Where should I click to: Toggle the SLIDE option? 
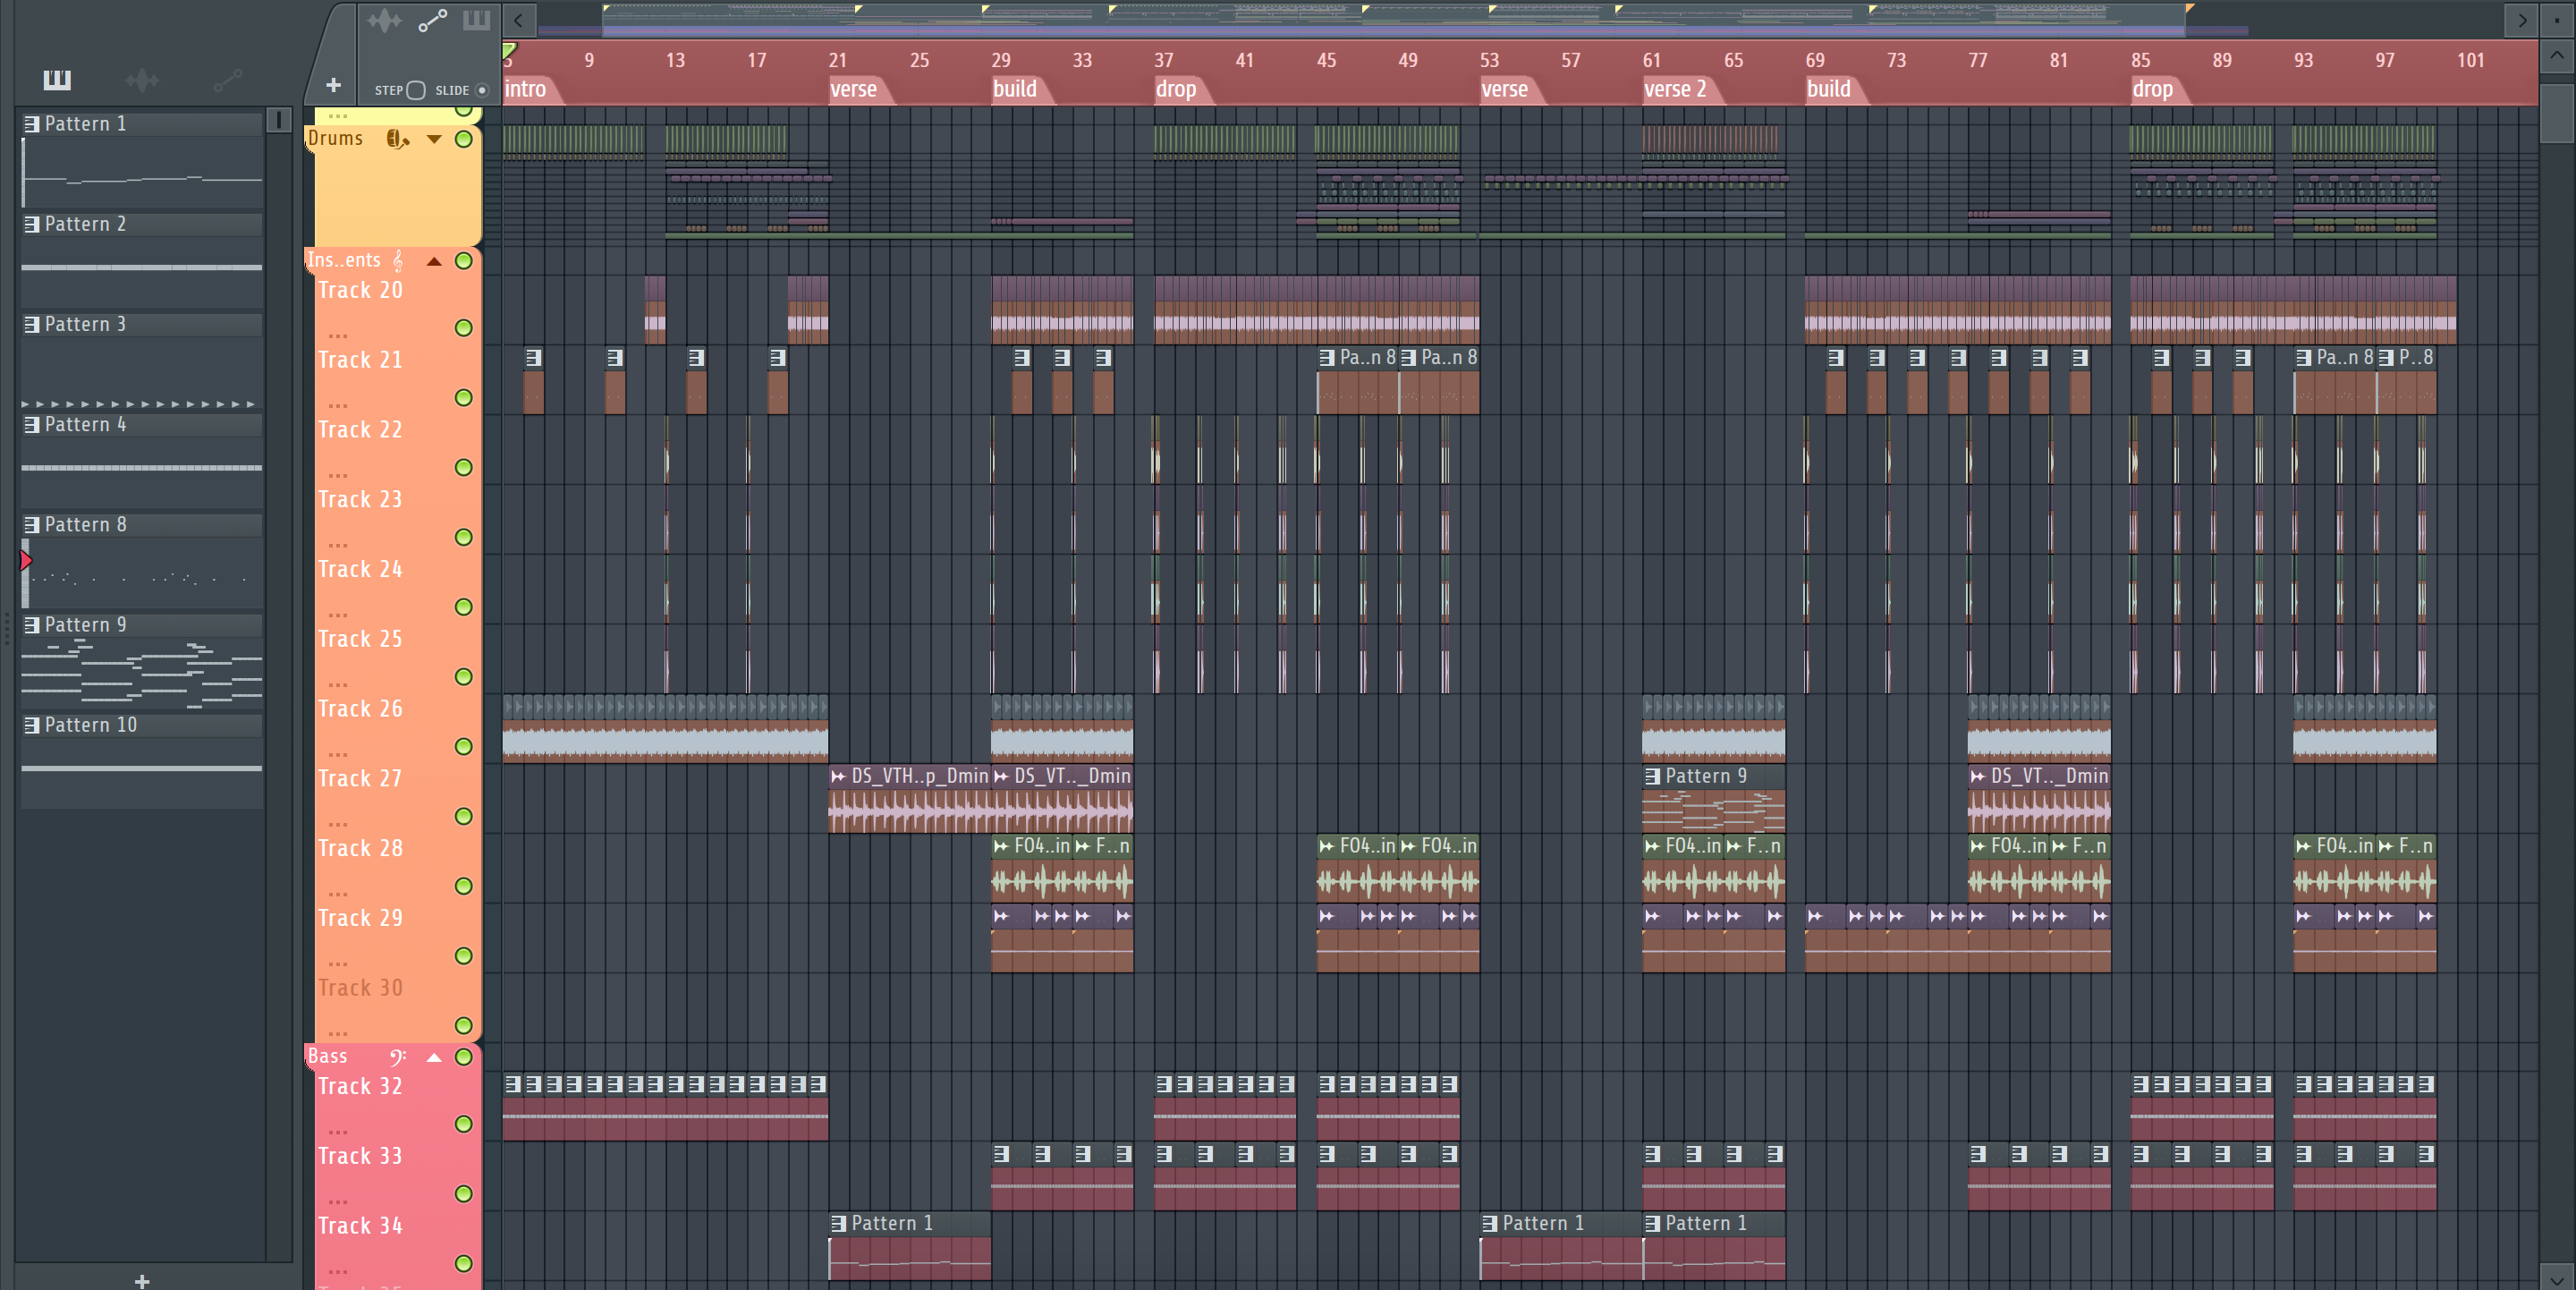coord(482,90)
